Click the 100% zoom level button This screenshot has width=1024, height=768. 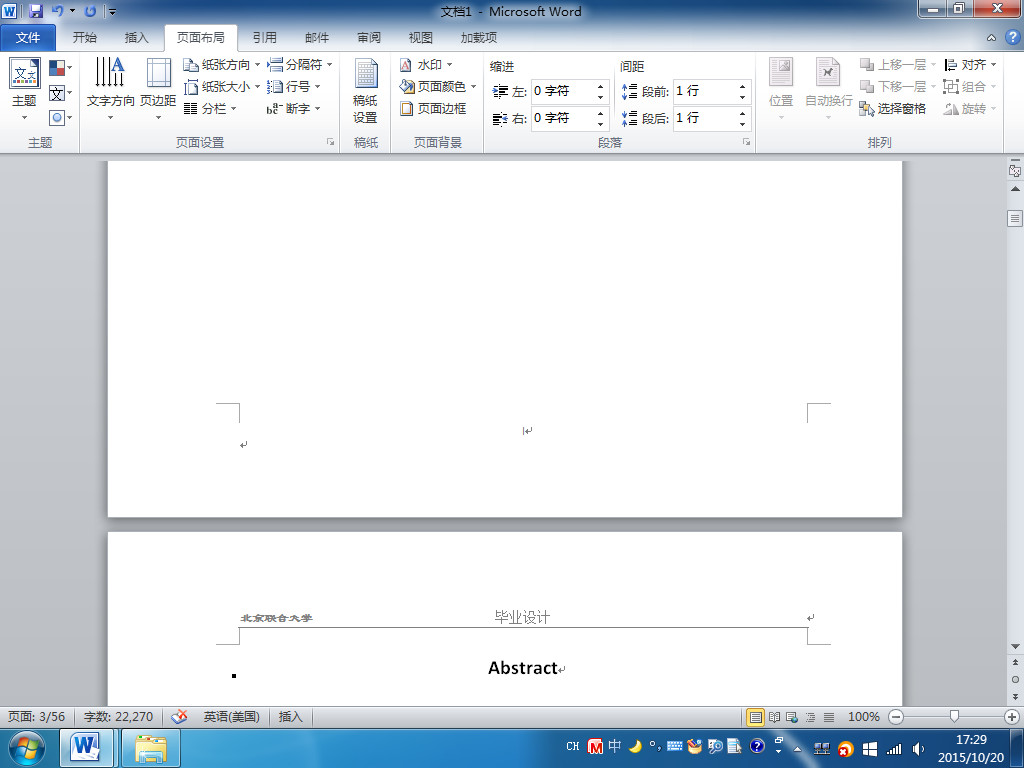pyautogui.click(x=863, y=716)
